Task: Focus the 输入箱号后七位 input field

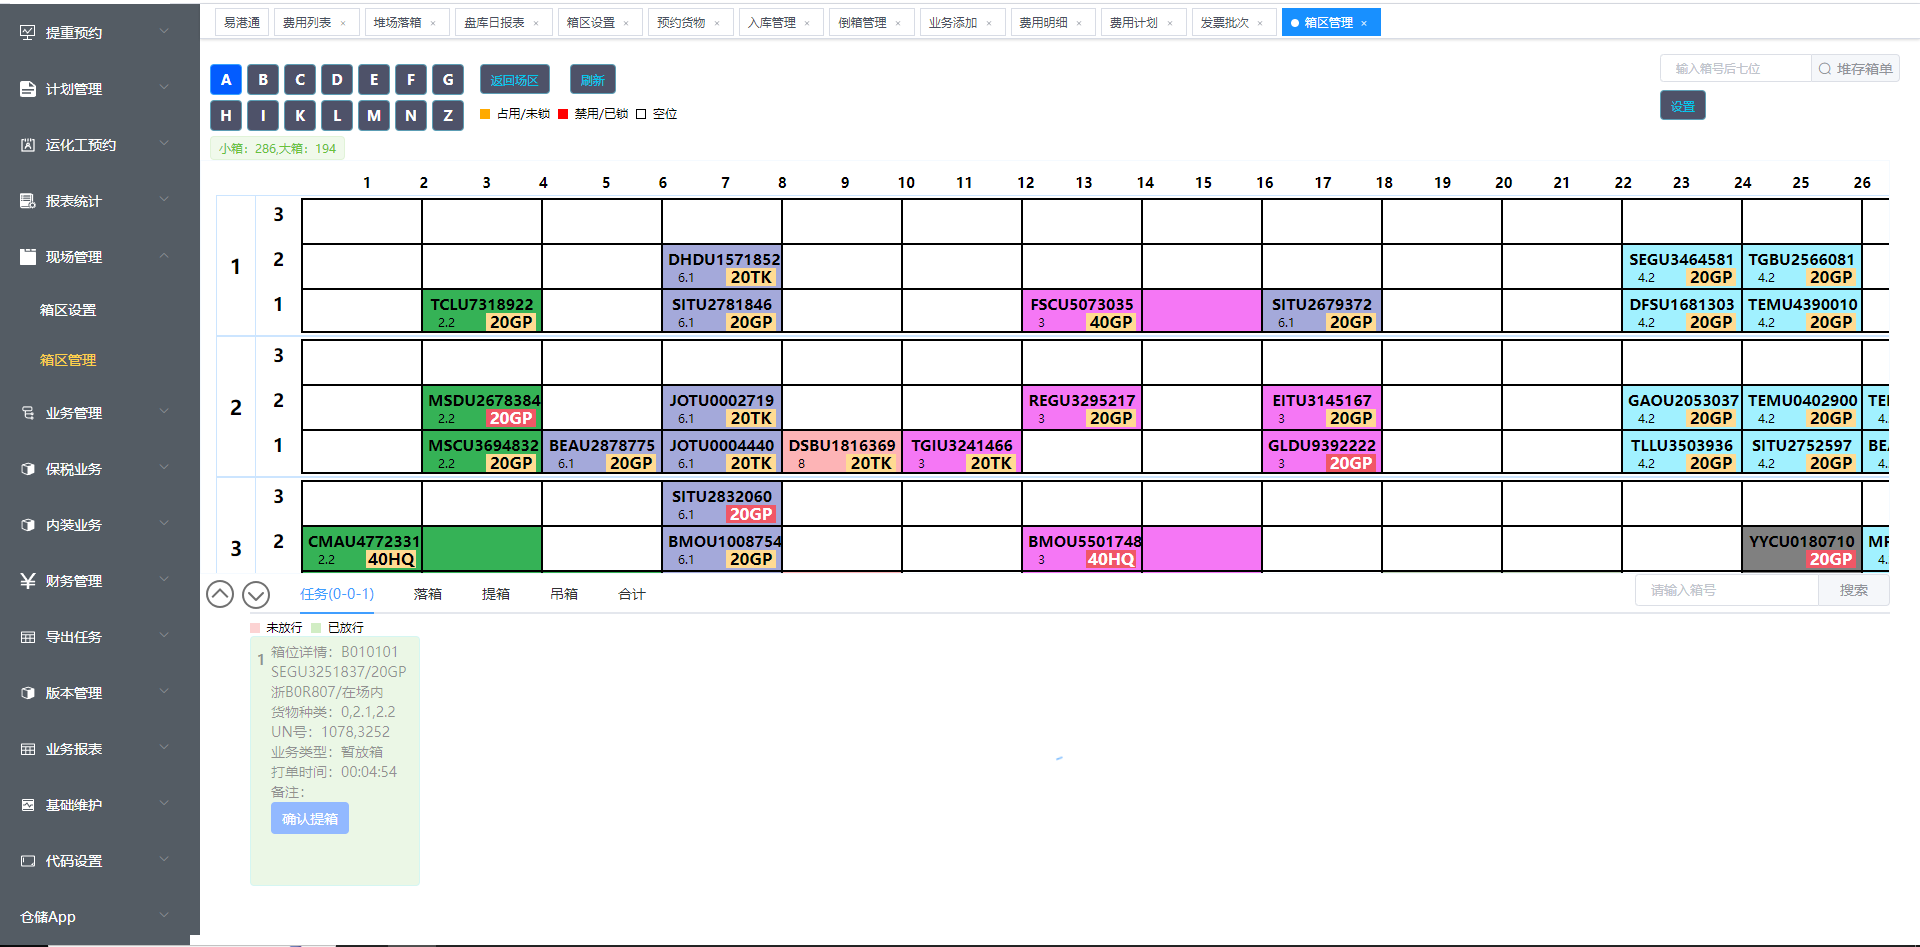Action: (1736, 68)
